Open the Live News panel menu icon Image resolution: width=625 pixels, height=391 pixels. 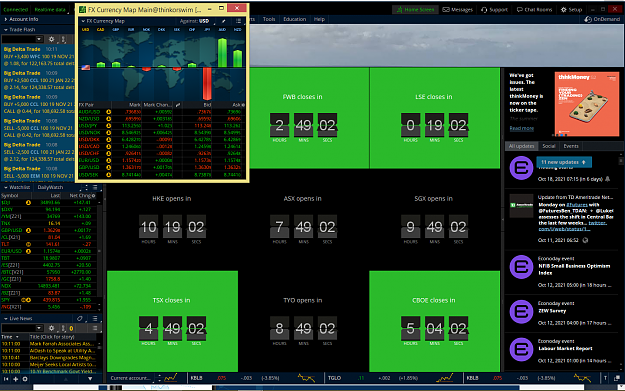tap(95, 318)
